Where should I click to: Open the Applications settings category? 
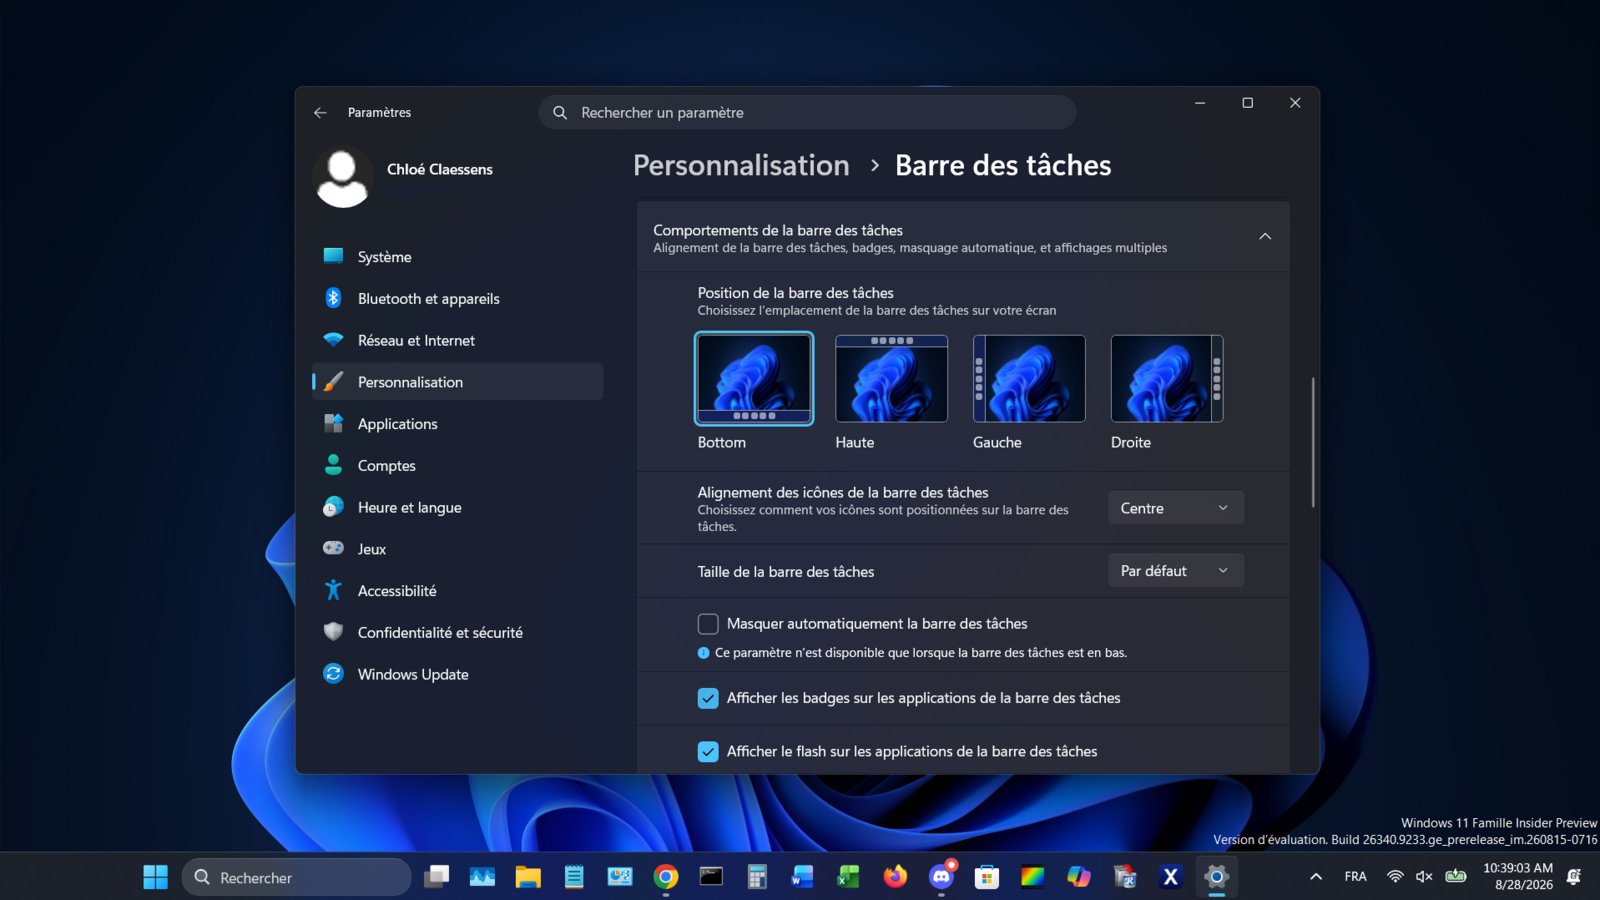pyautogui.click(x=457, y=424)
